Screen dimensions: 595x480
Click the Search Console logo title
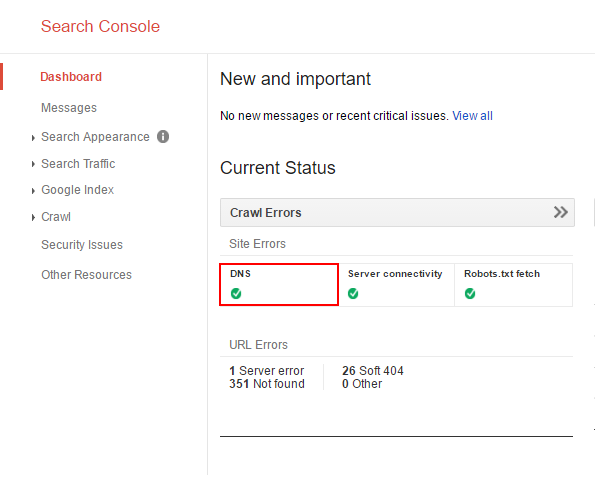100,26
